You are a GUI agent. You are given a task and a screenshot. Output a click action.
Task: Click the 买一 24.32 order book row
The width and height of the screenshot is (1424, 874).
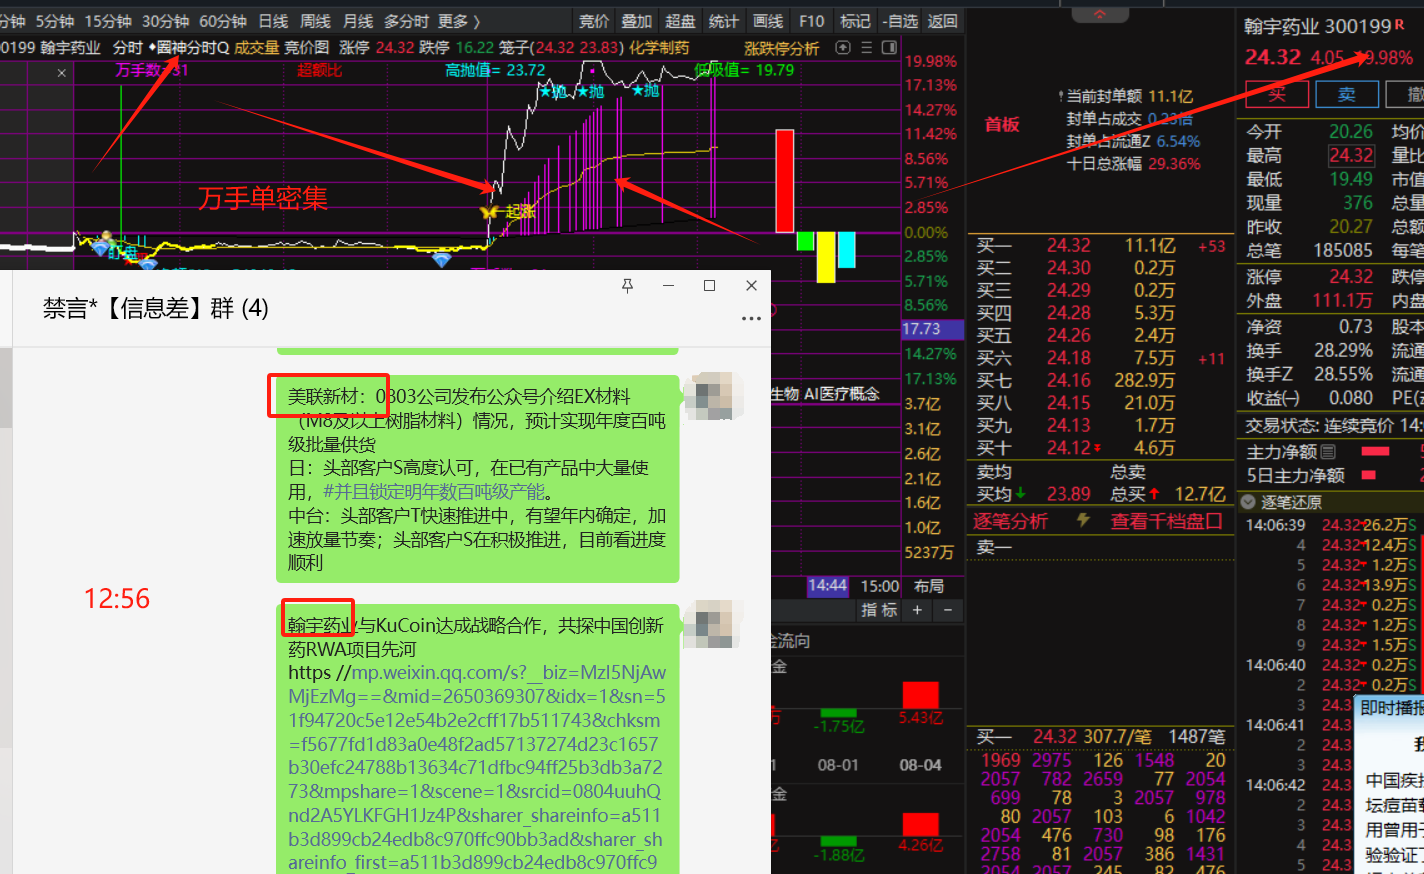1100,245
